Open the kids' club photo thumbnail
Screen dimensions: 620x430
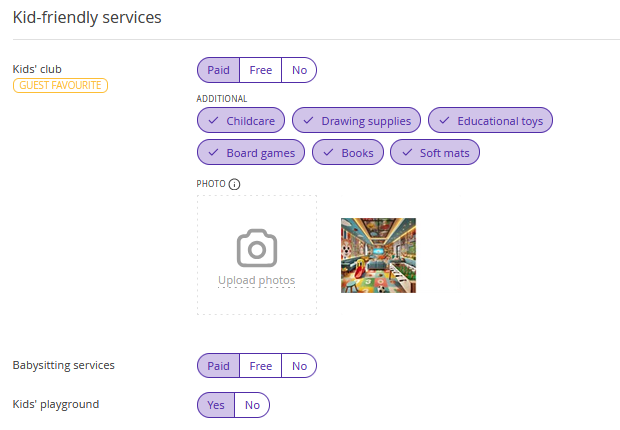pyautogui.click(x=378, y=256)
